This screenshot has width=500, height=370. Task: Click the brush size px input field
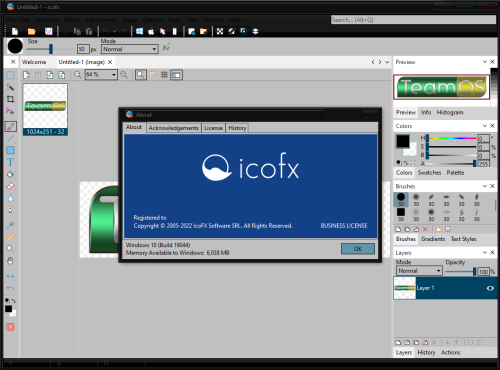pyautogui.click(x=83, y=49)
